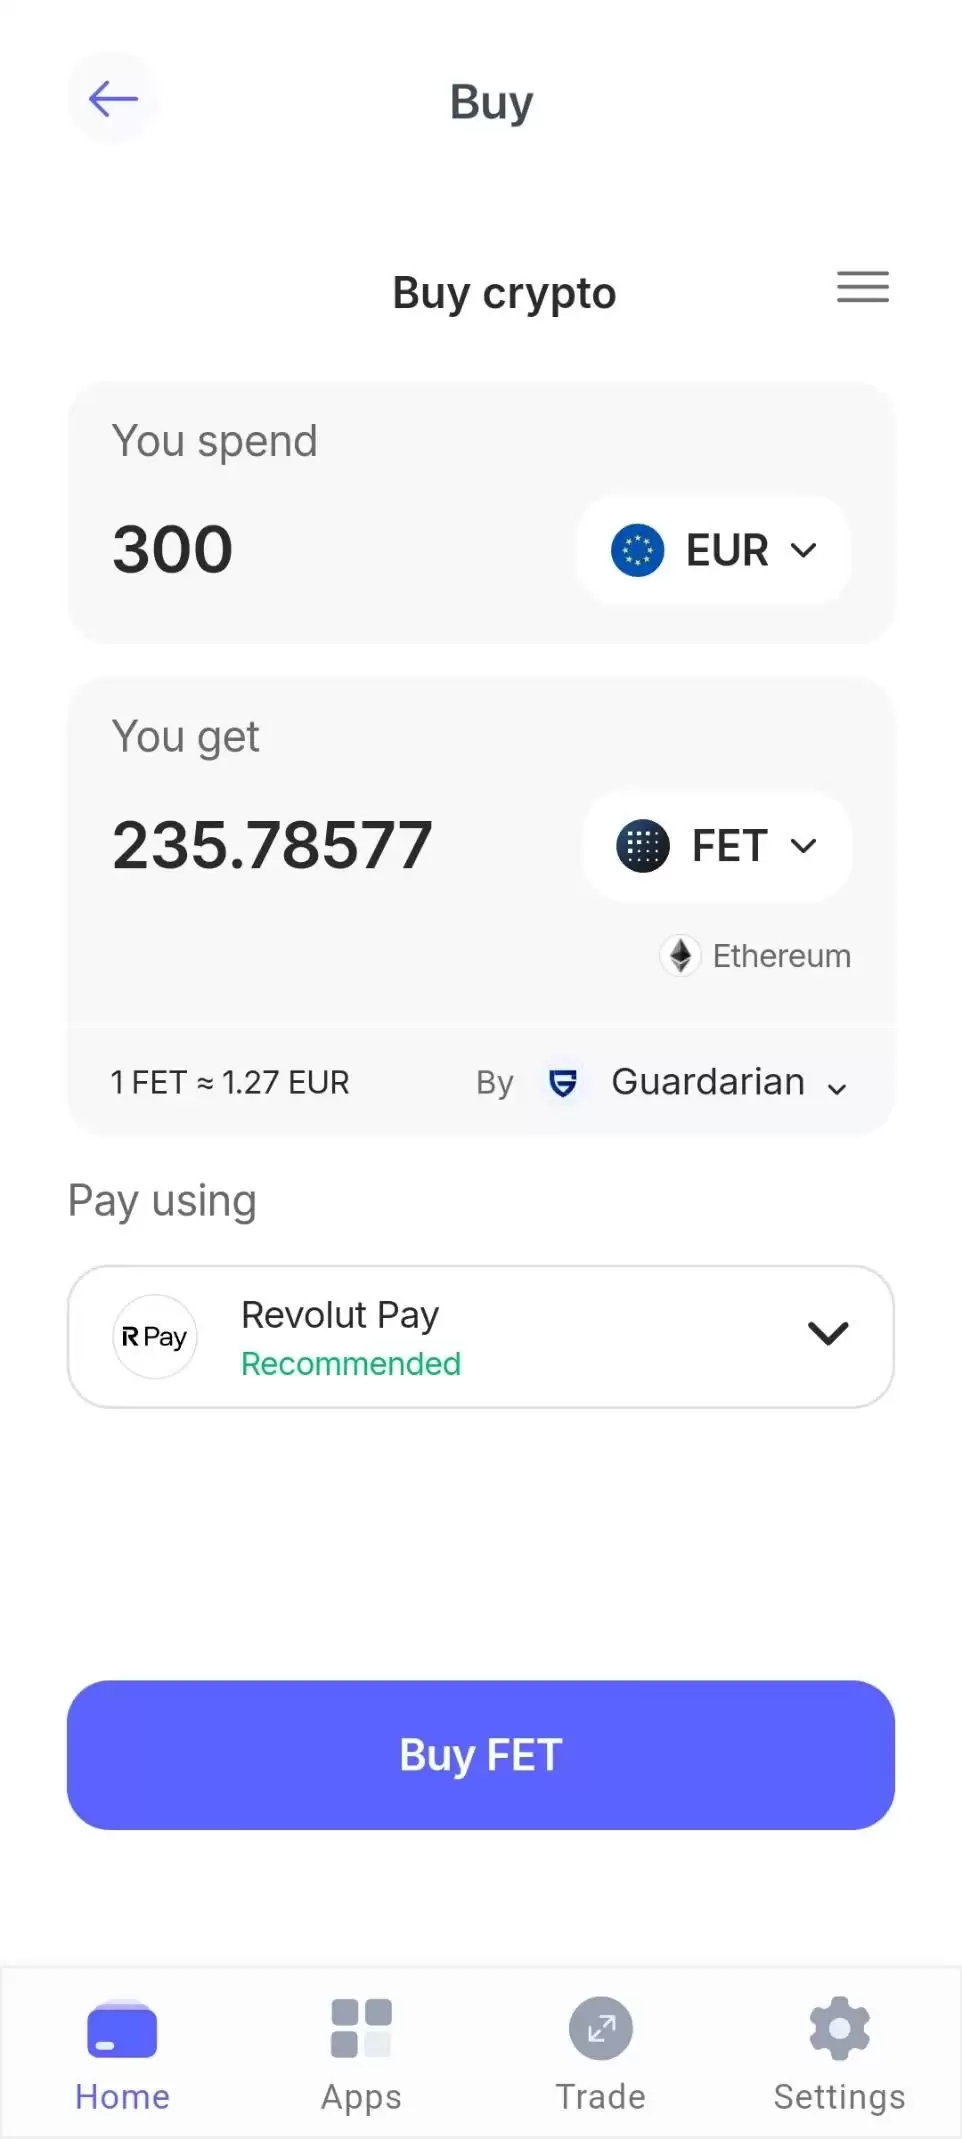Click the 1 FET ≈ 1.27 EUR rate
962x2139 pixels.
click(230, 1082)
